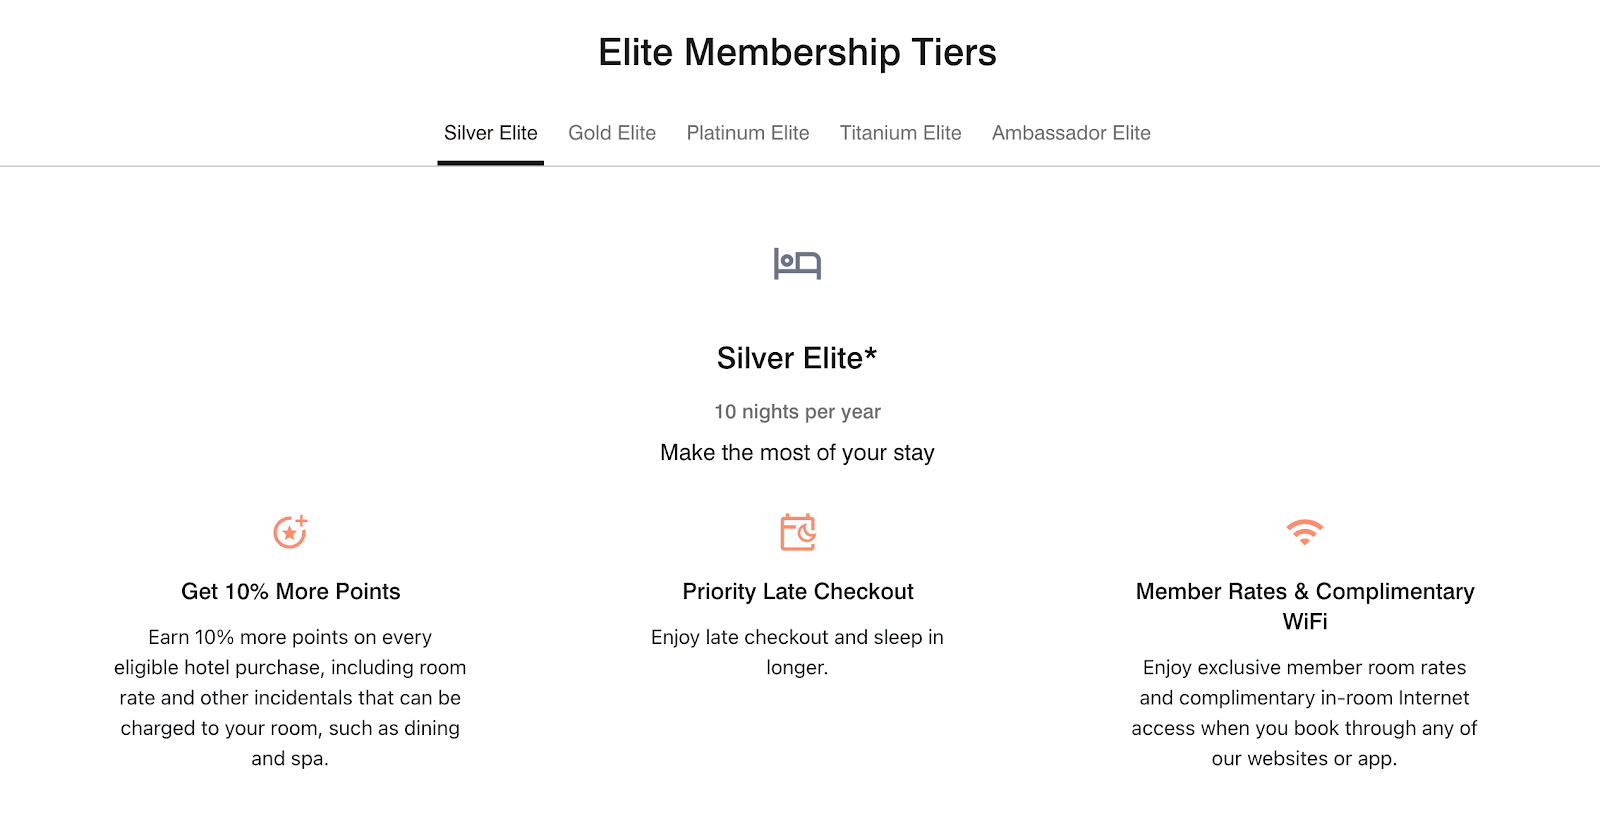This screenshot has width=1600, height=838.
Task: Click the Earn 10% more points description
Action: coord(290,698)
